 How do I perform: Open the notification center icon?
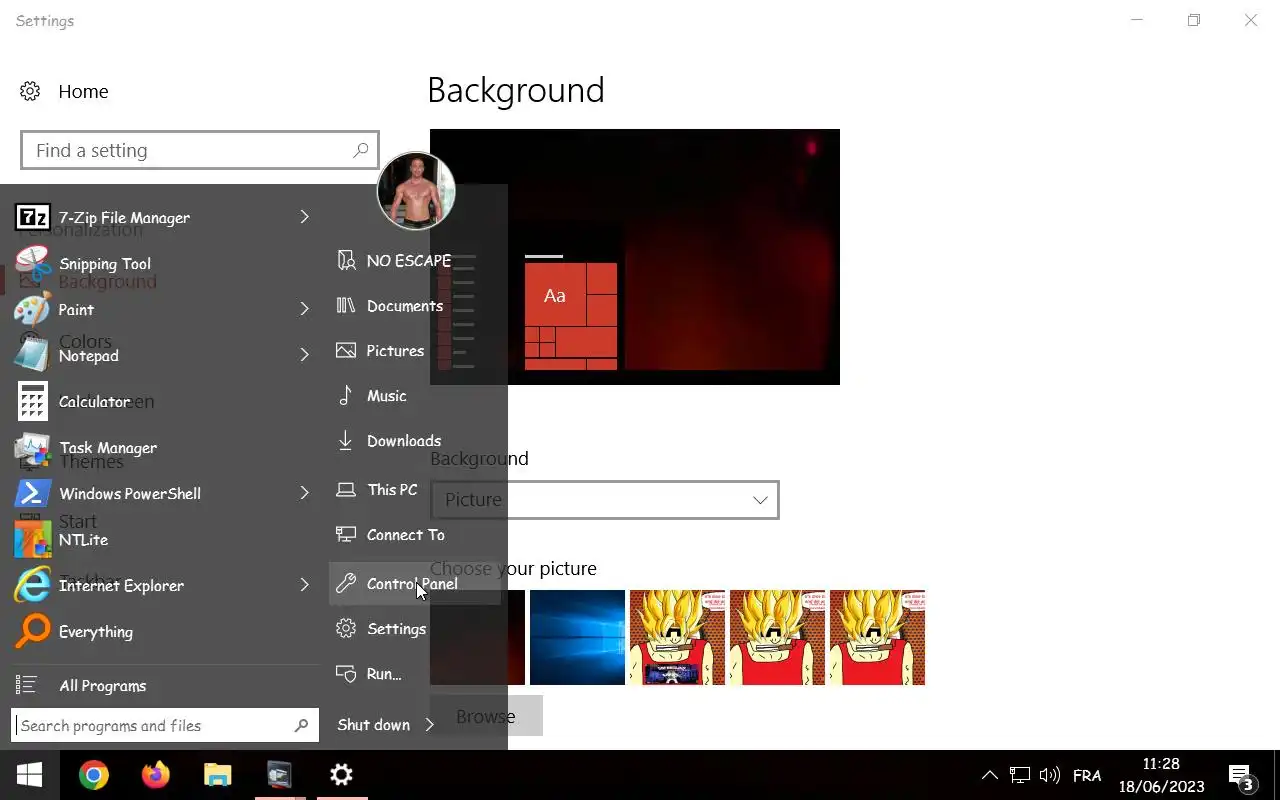tap(1242, 776)
